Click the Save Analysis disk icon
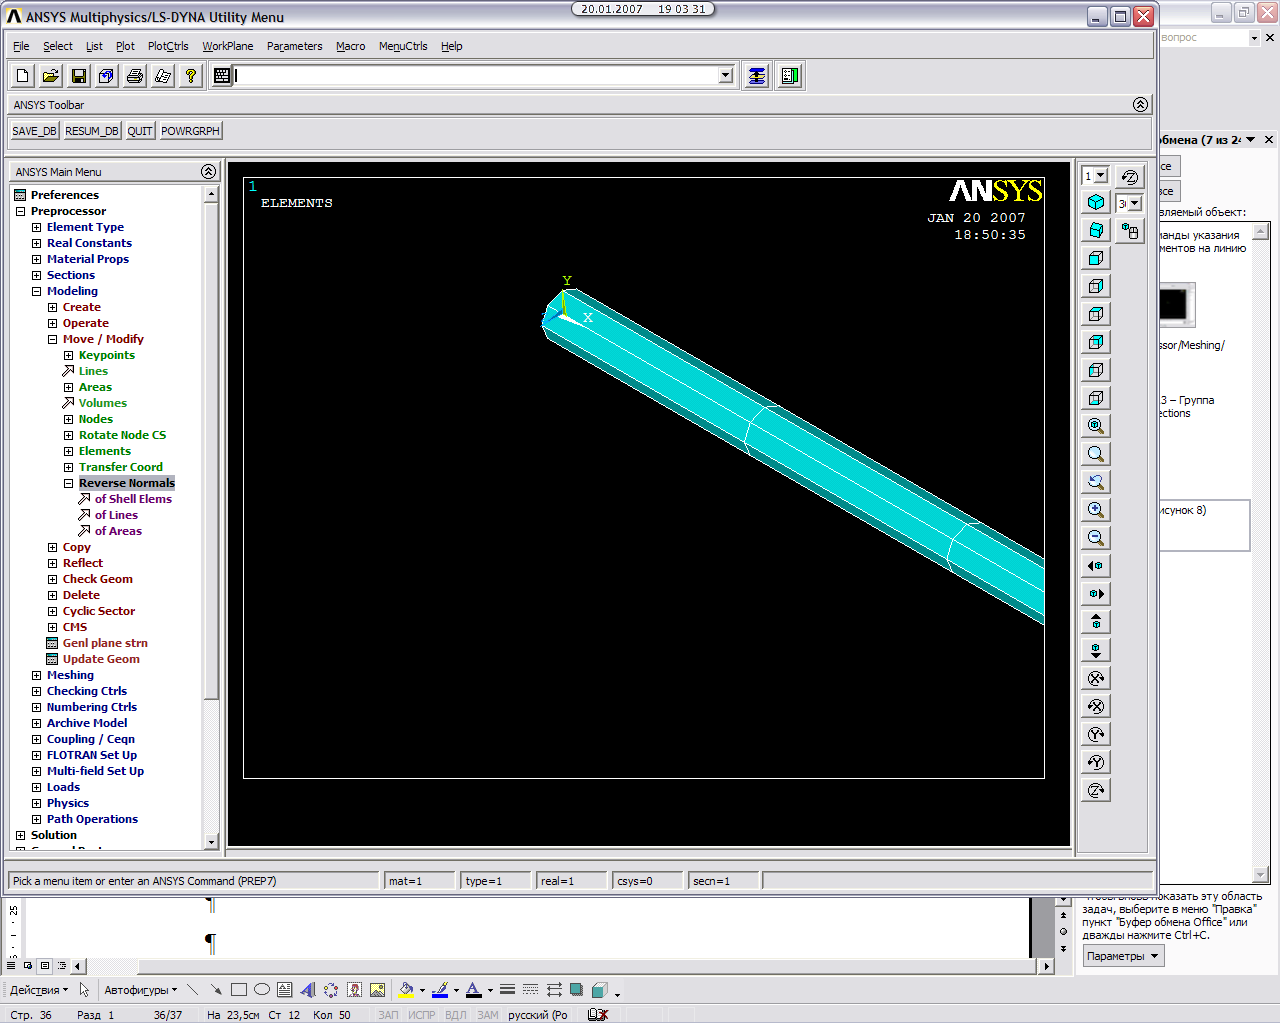This screenshot has height=1024, width=1280. coord(79,76)
